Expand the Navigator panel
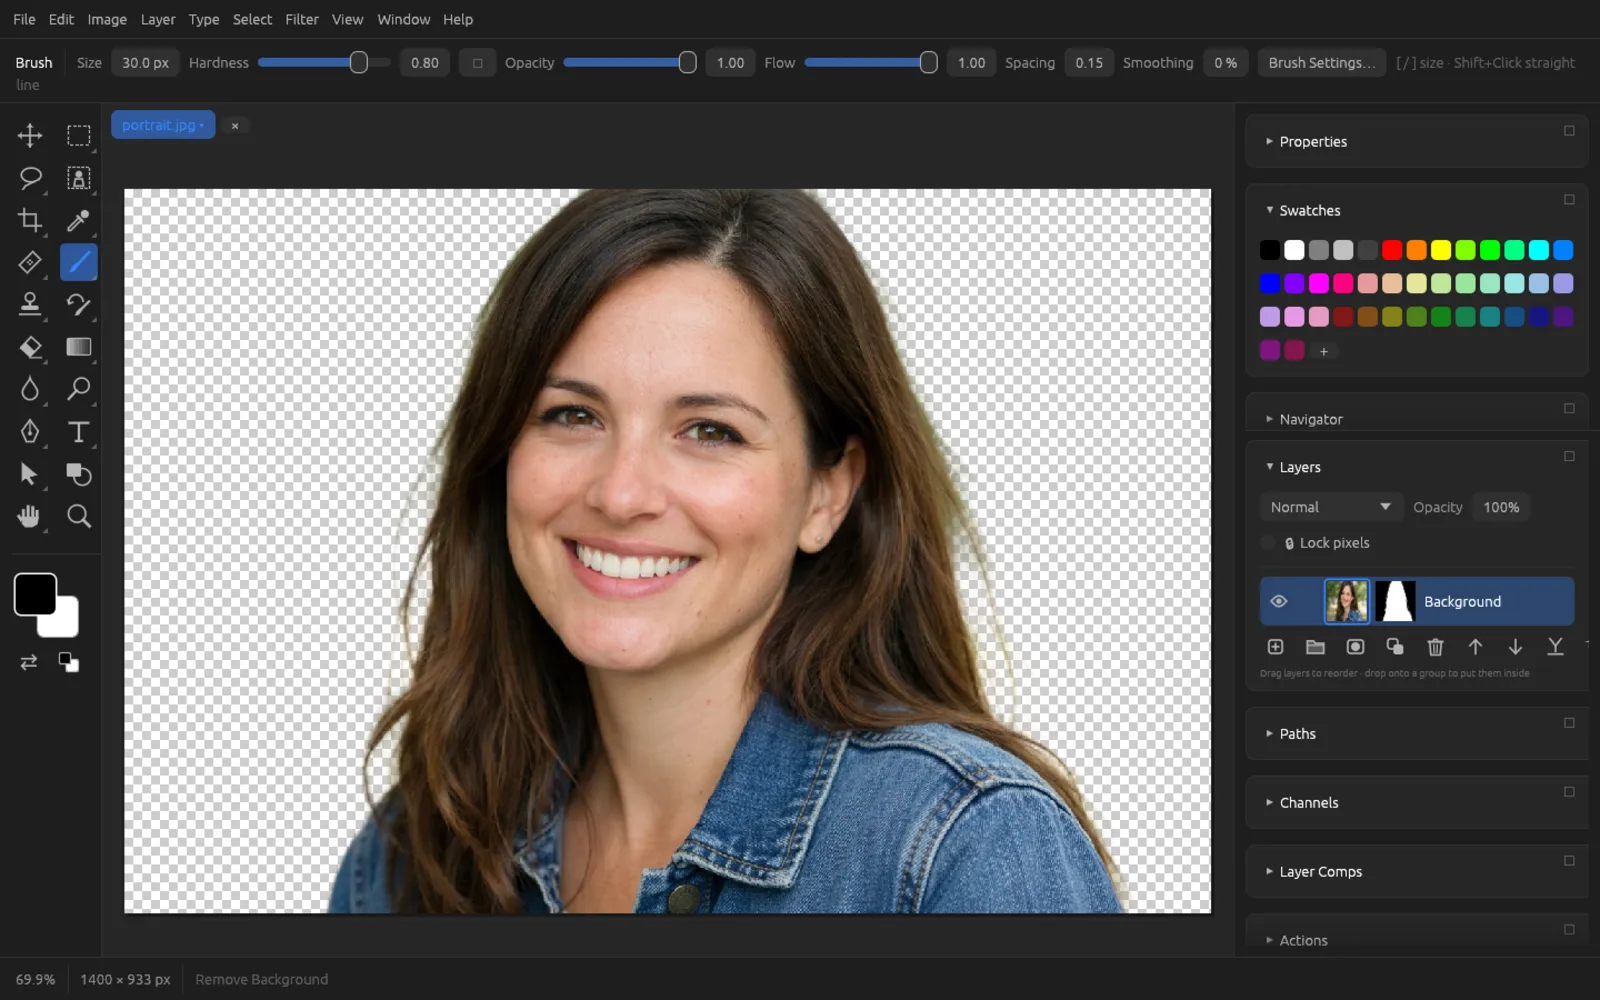Viewport: 1600px width, 1000px height. (1269, 419)
